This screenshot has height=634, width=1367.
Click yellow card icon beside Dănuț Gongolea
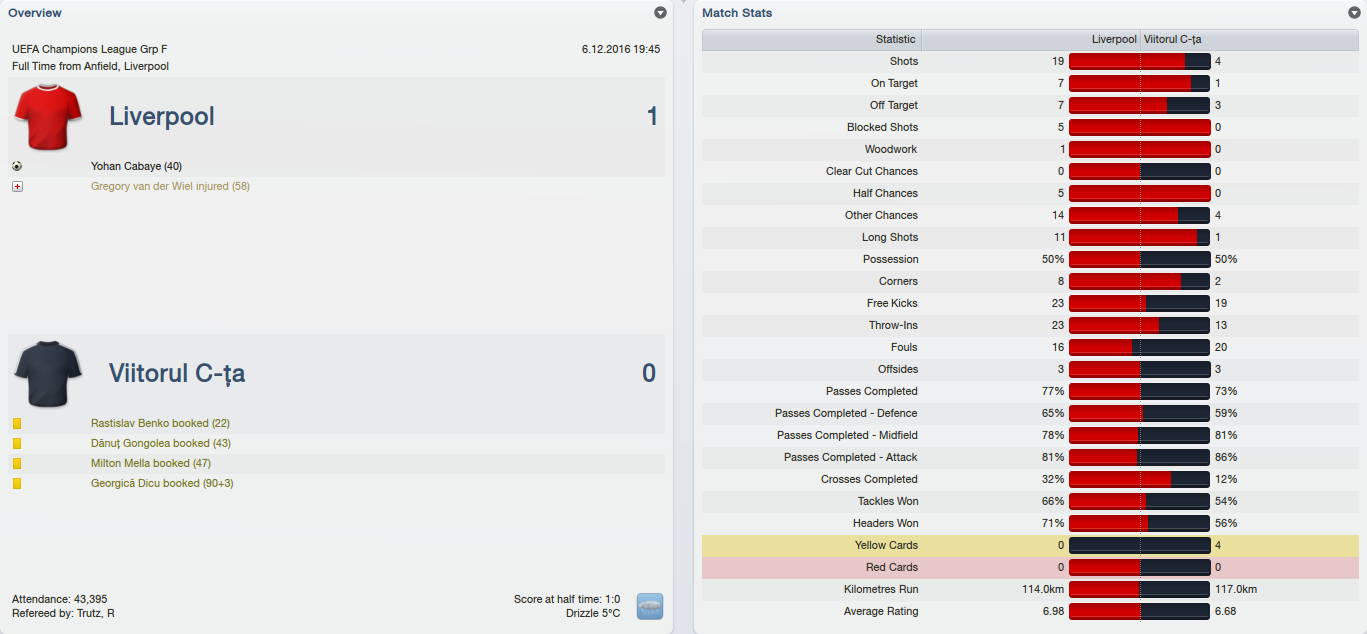(17, 444)
